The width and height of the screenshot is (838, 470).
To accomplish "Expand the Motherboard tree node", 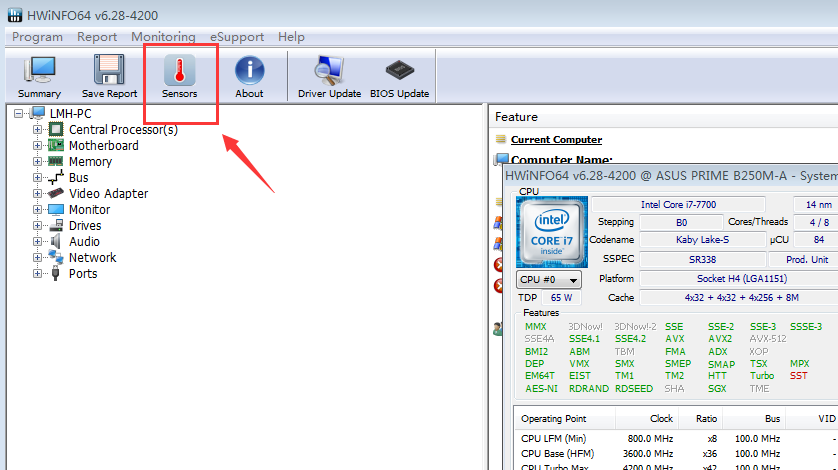I will coord(37,145).
